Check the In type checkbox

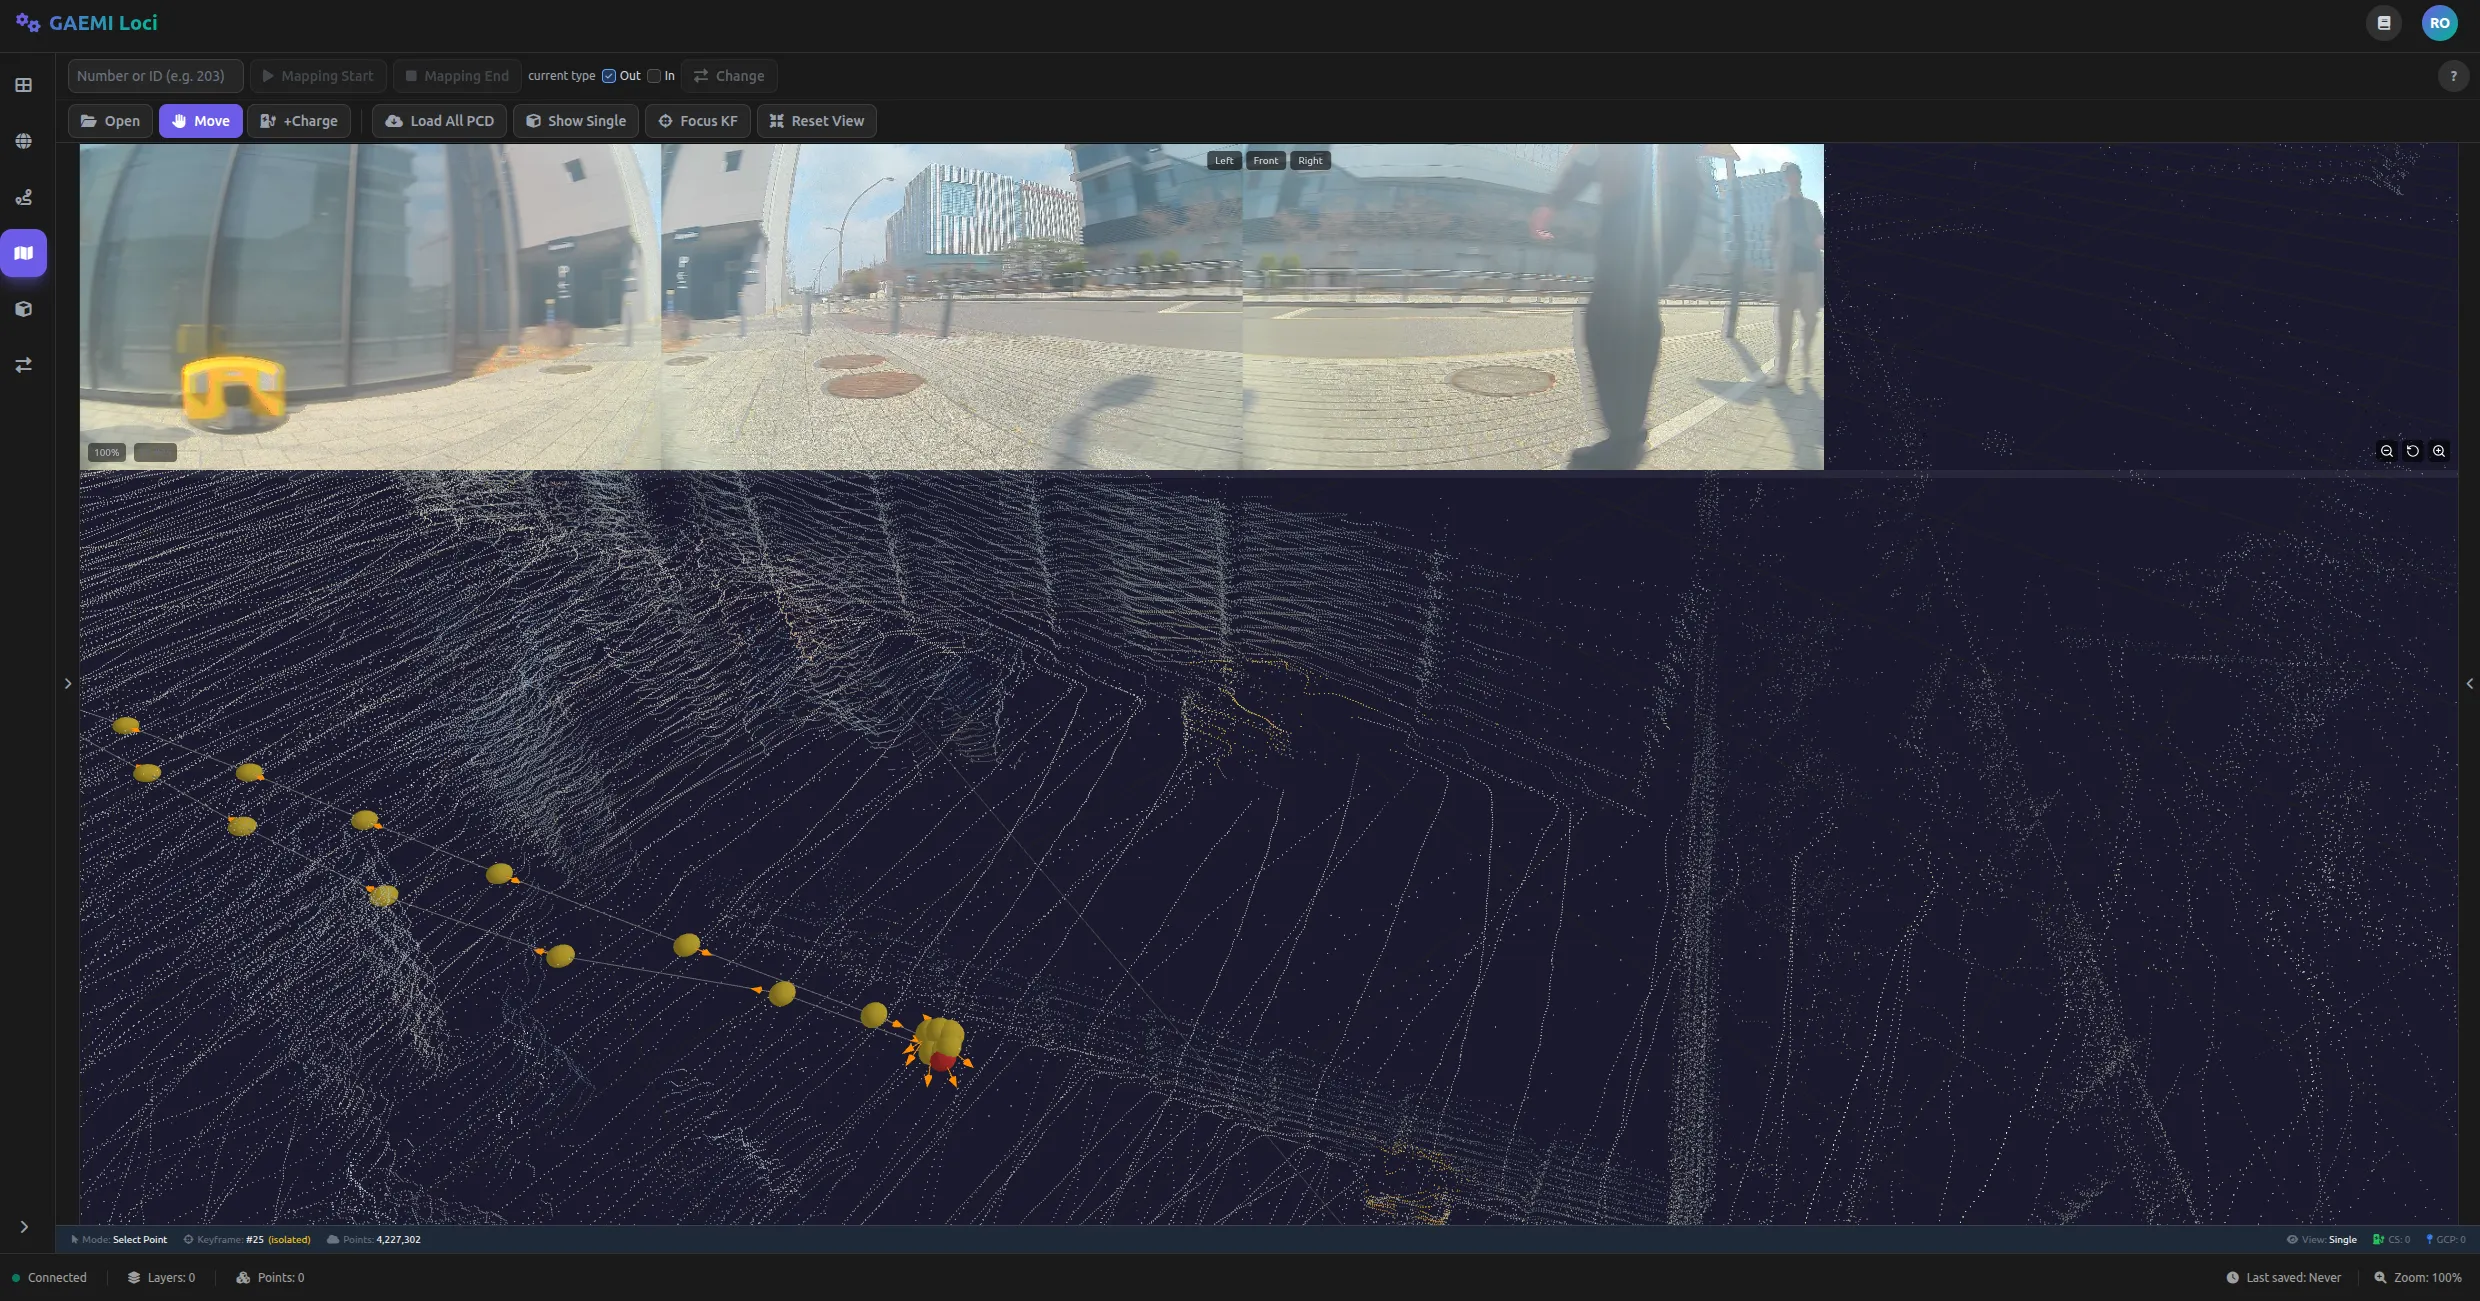click(654, 76)
